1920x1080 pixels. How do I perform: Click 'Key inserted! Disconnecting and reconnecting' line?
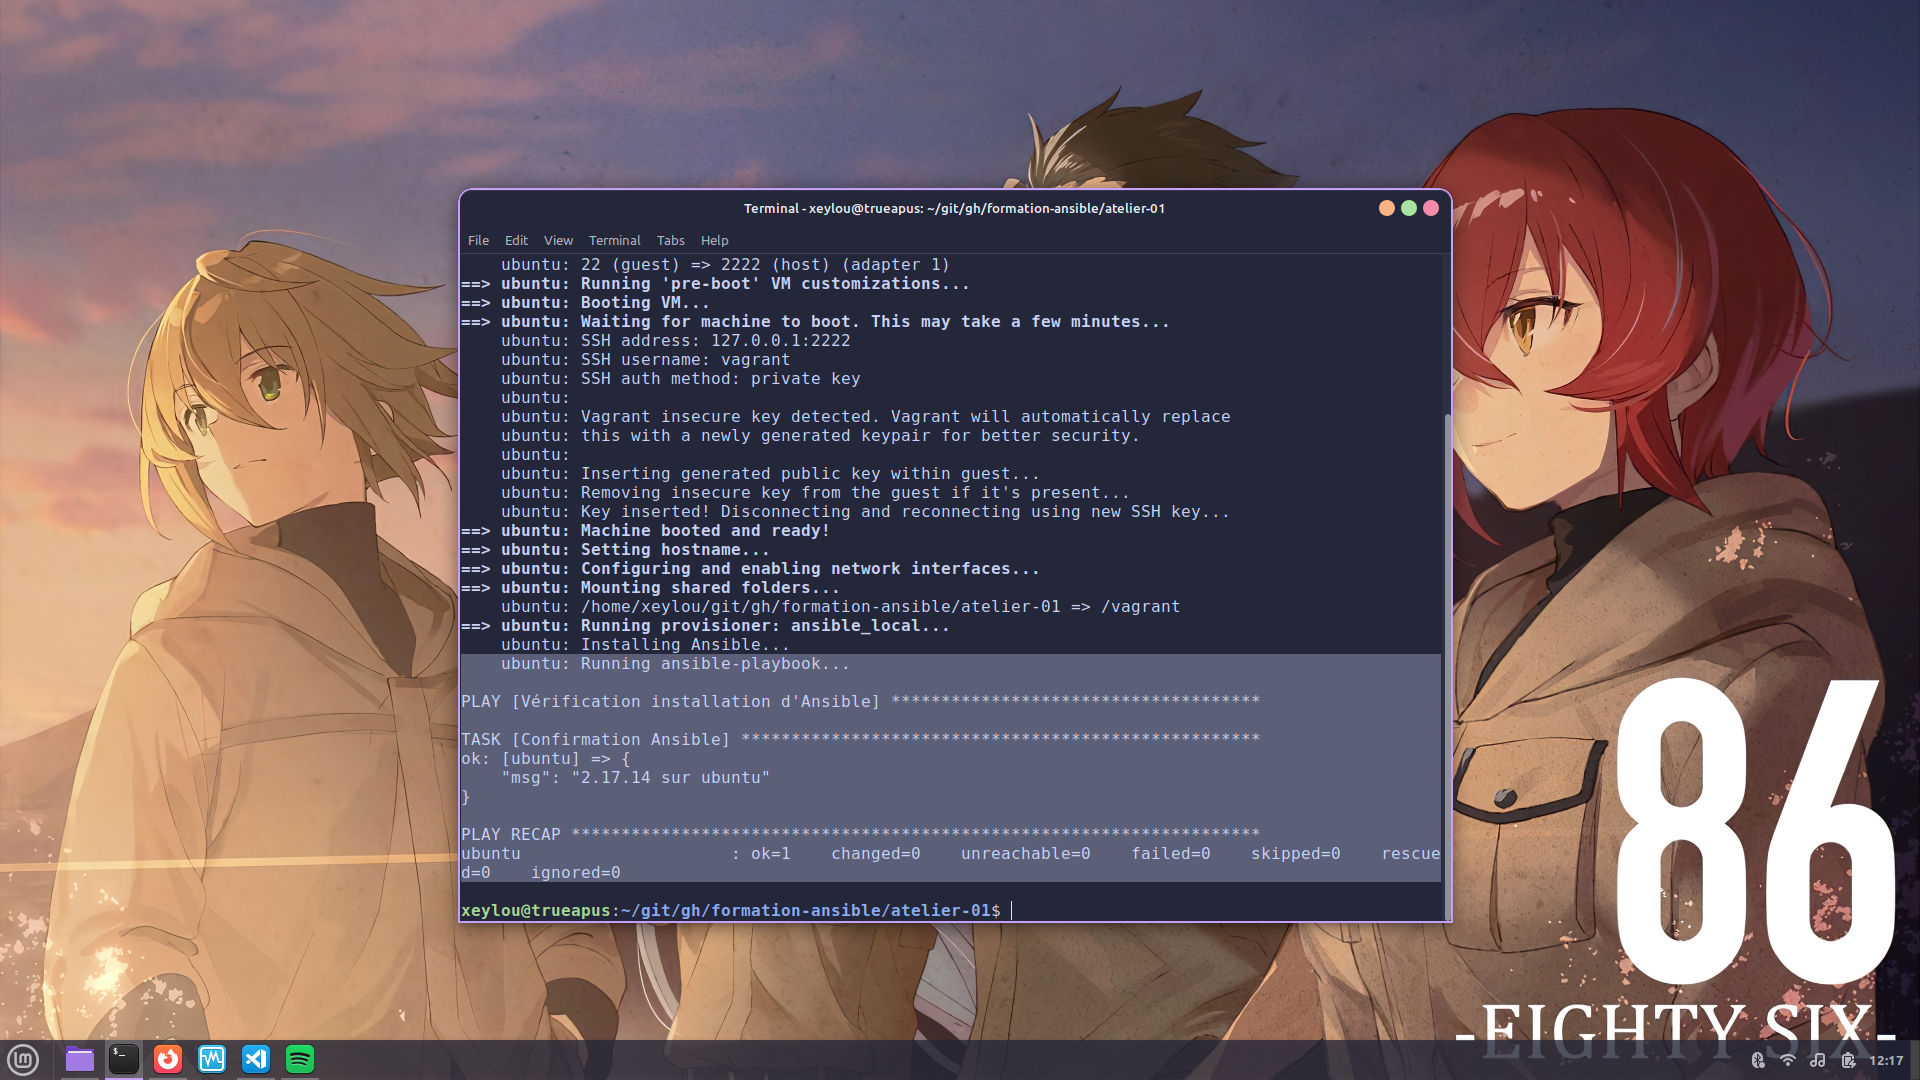tap(865, 511)
